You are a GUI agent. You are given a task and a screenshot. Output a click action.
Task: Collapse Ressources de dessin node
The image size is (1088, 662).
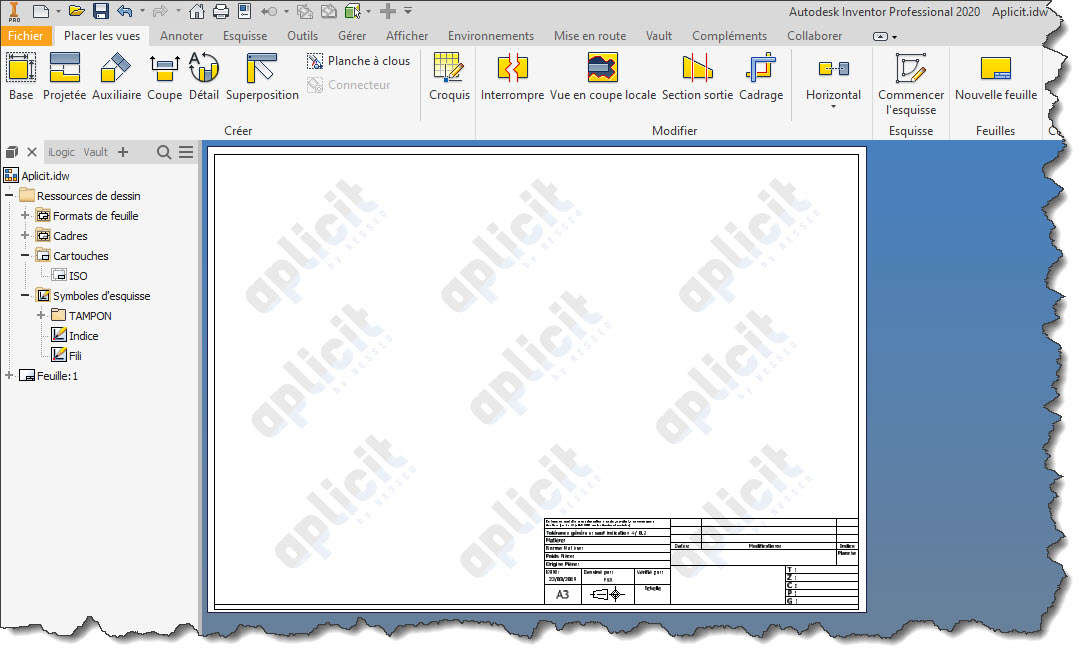click(x=10, y=196)
